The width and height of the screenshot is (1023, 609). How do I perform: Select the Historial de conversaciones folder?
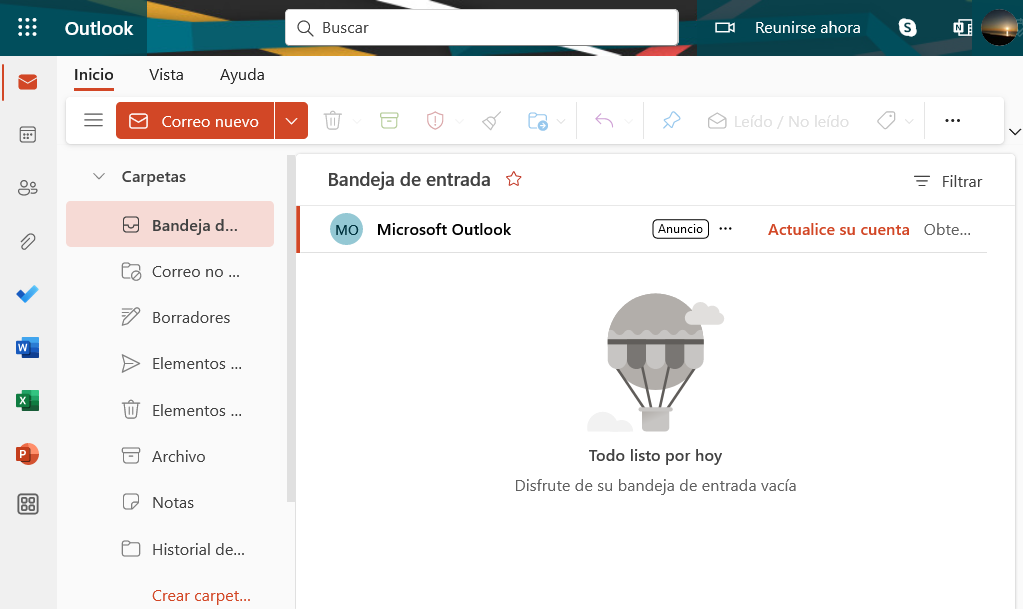[170, 549]
